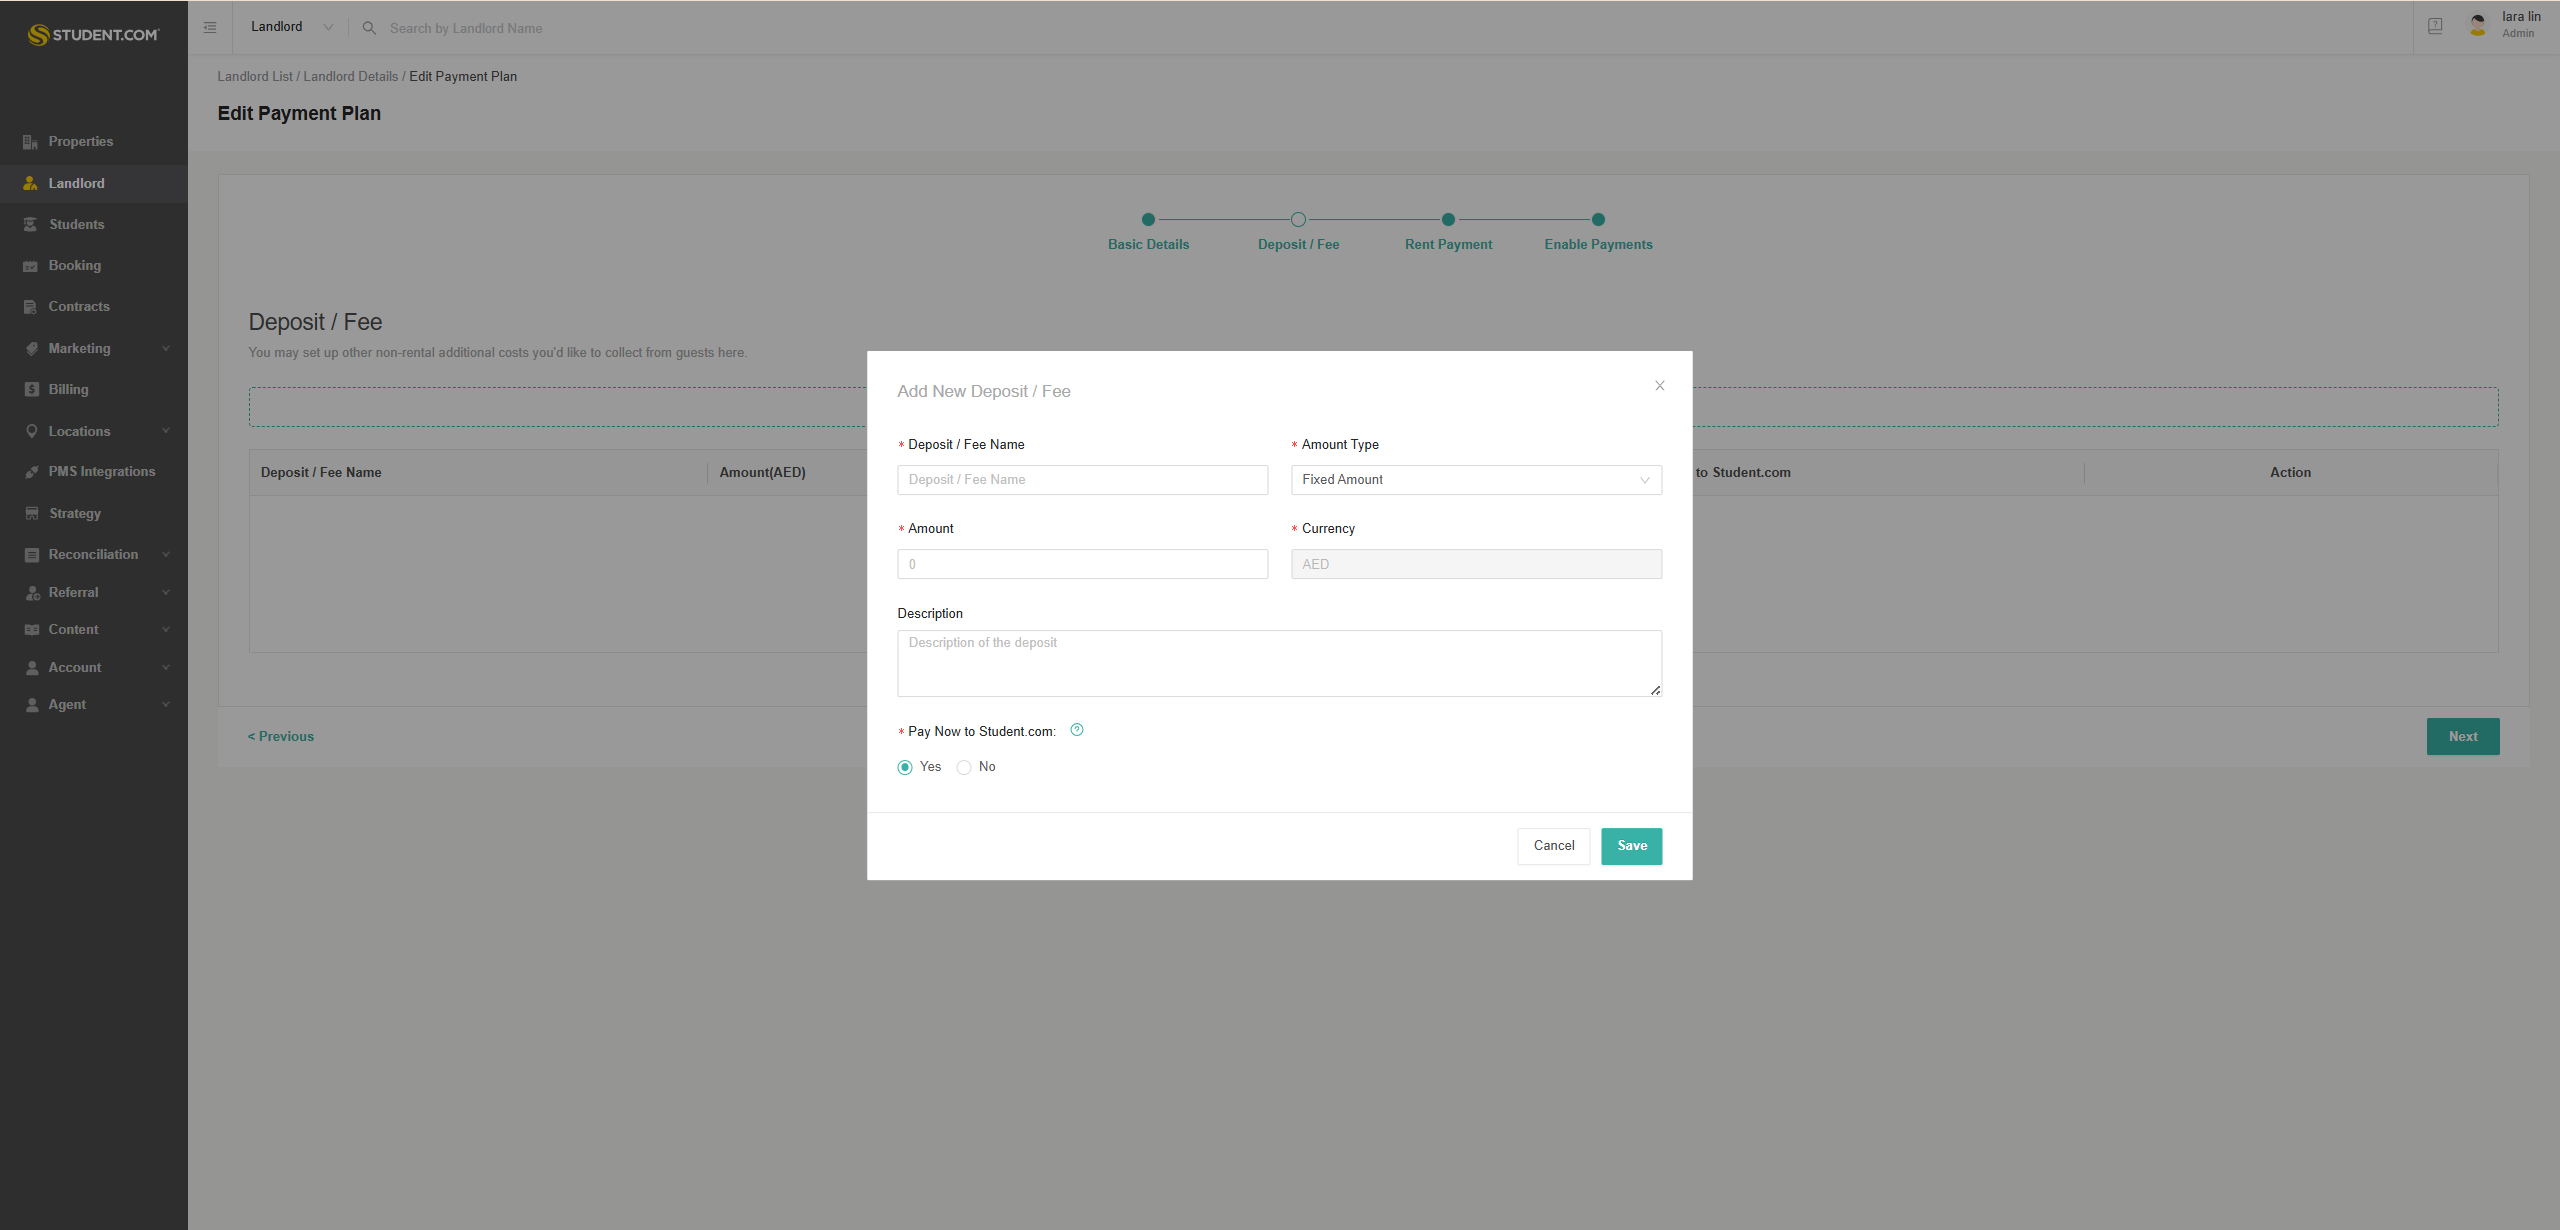Open the Billing section icon
This screenshot has height=1230, width=2560.
[31, 389]
